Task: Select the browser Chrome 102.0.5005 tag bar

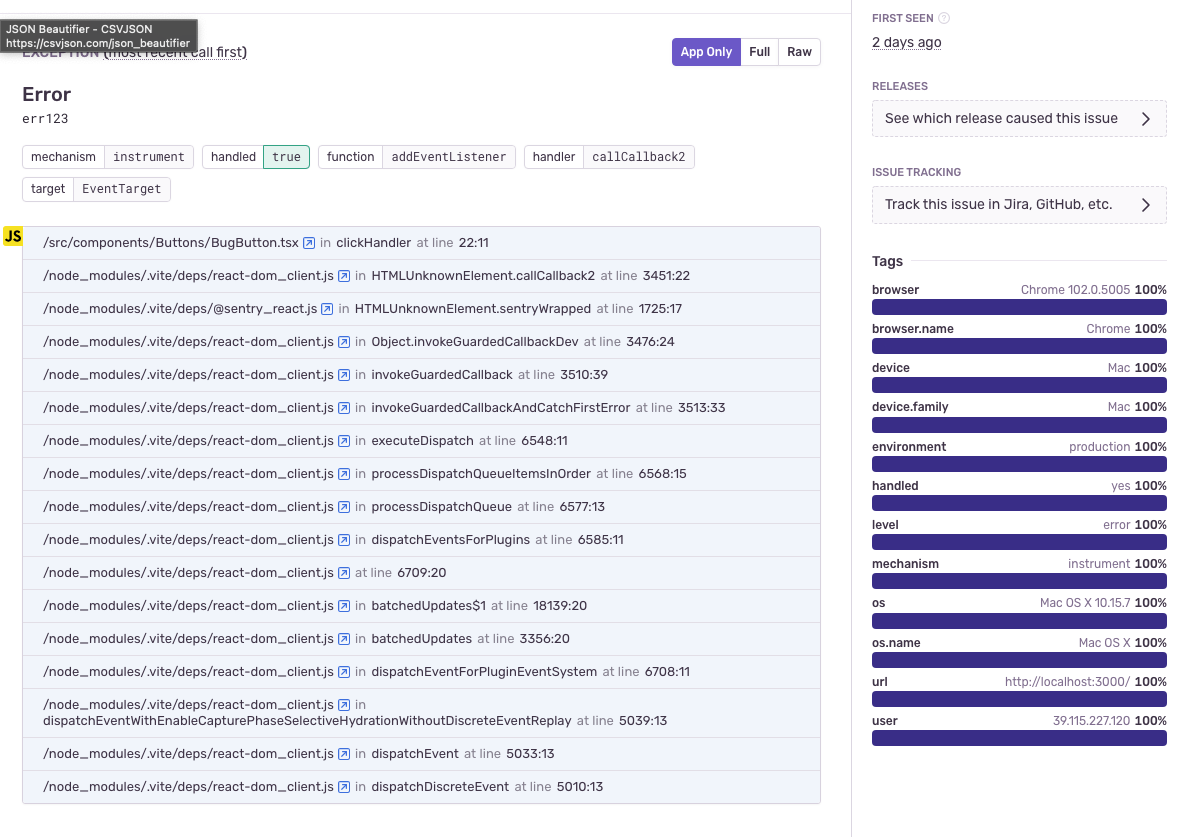Action: (x=1018, y=306)
